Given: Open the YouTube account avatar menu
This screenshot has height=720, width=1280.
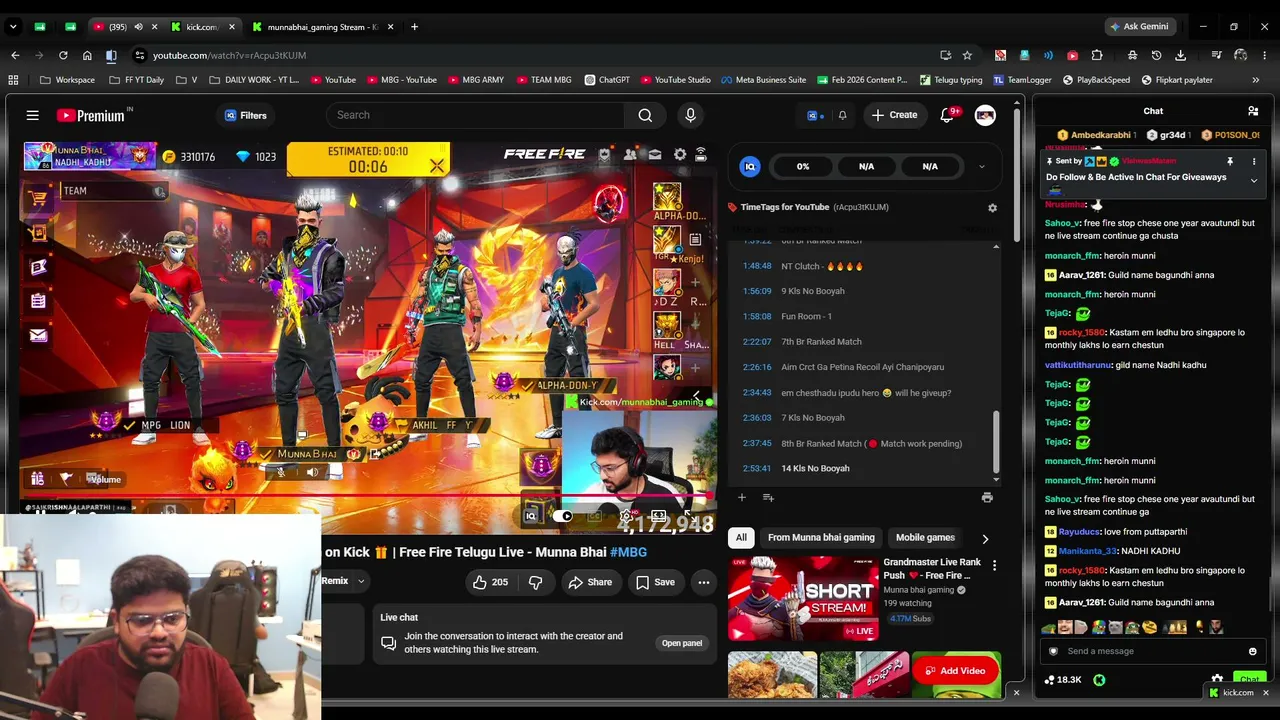Looking at the screenshot, I should 985,115.
